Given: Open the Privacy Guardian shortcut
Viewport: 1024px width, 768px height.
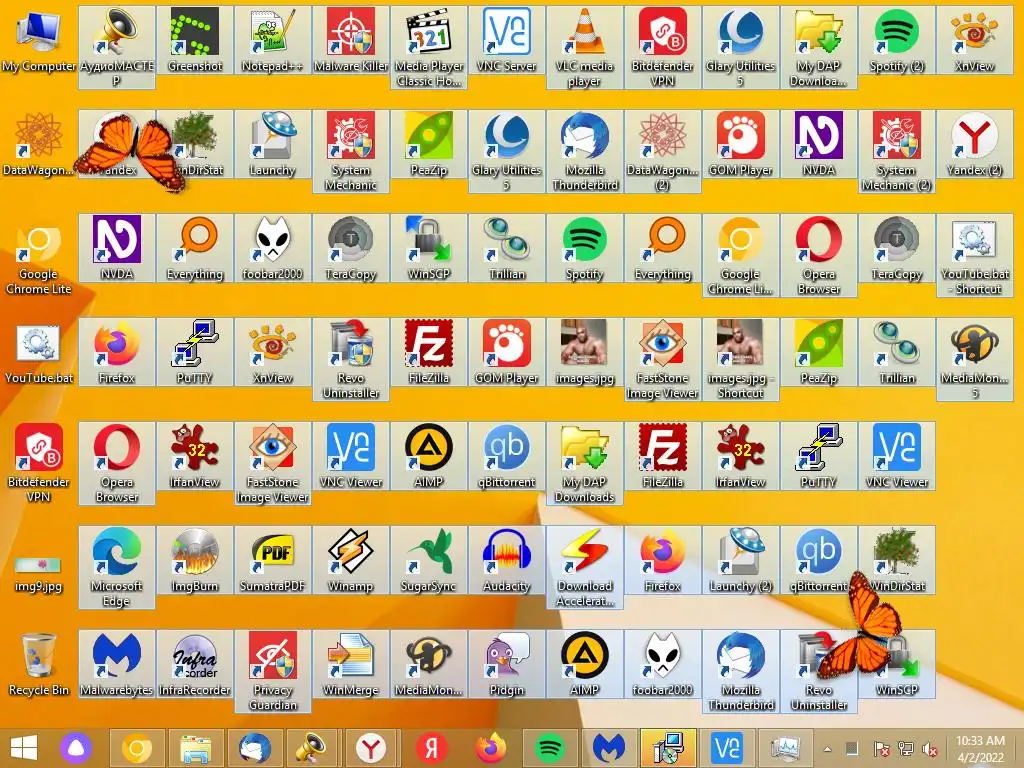Looking at the screenshot, I should click(272, 671).
